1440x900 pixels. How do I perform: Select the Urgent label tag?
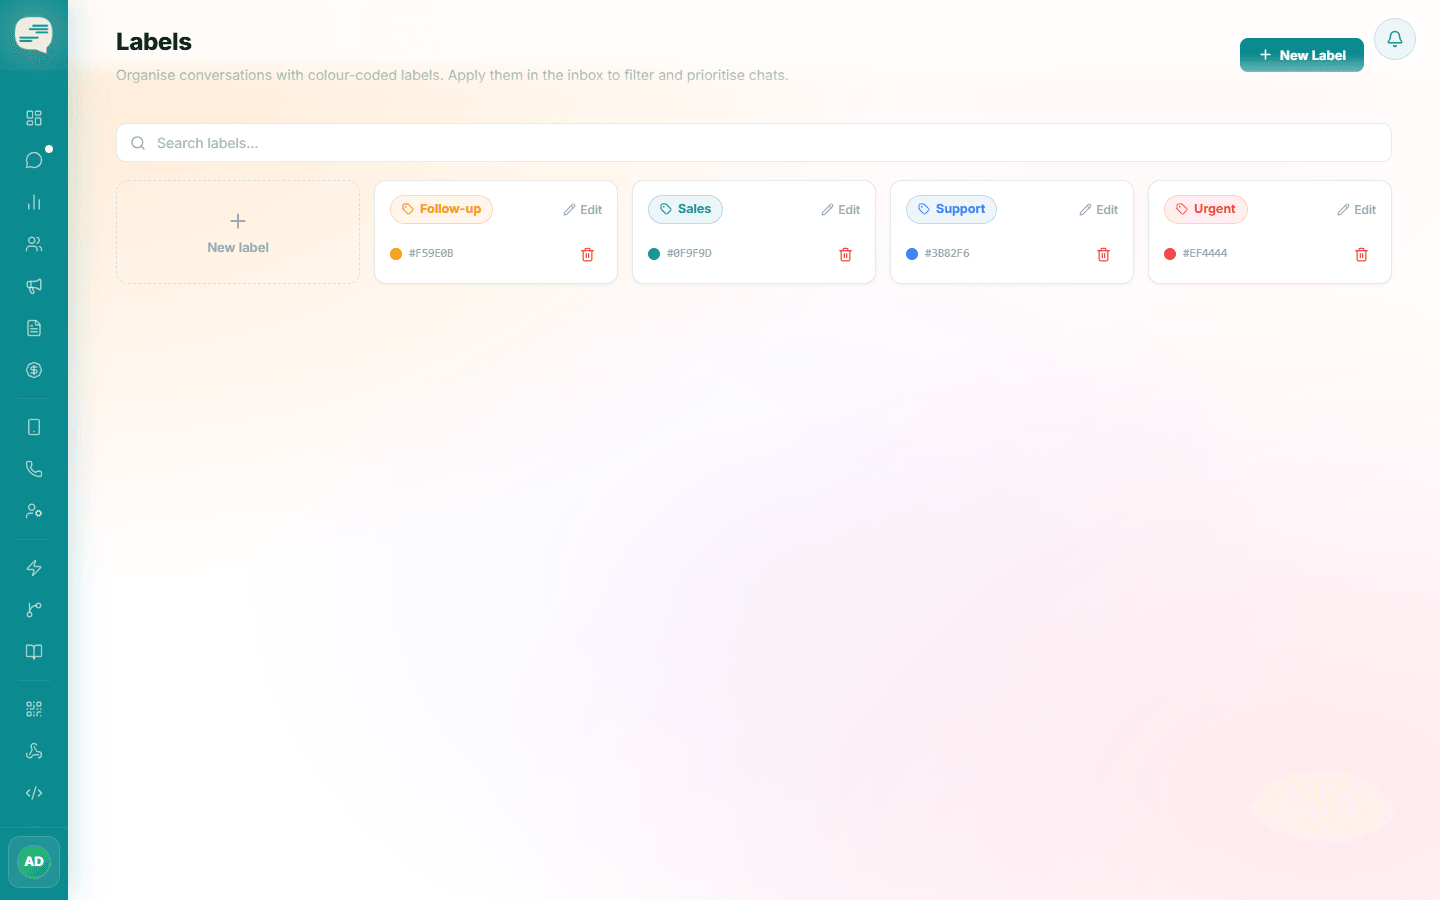pos(1205,209)
